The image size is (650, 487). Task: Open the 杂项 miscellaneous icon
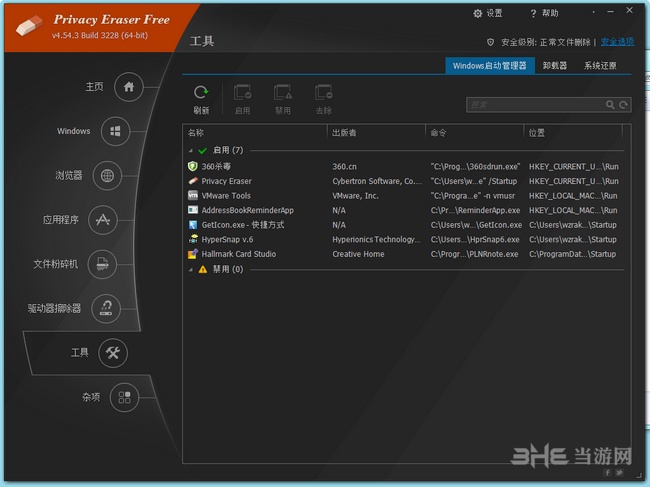124,397
